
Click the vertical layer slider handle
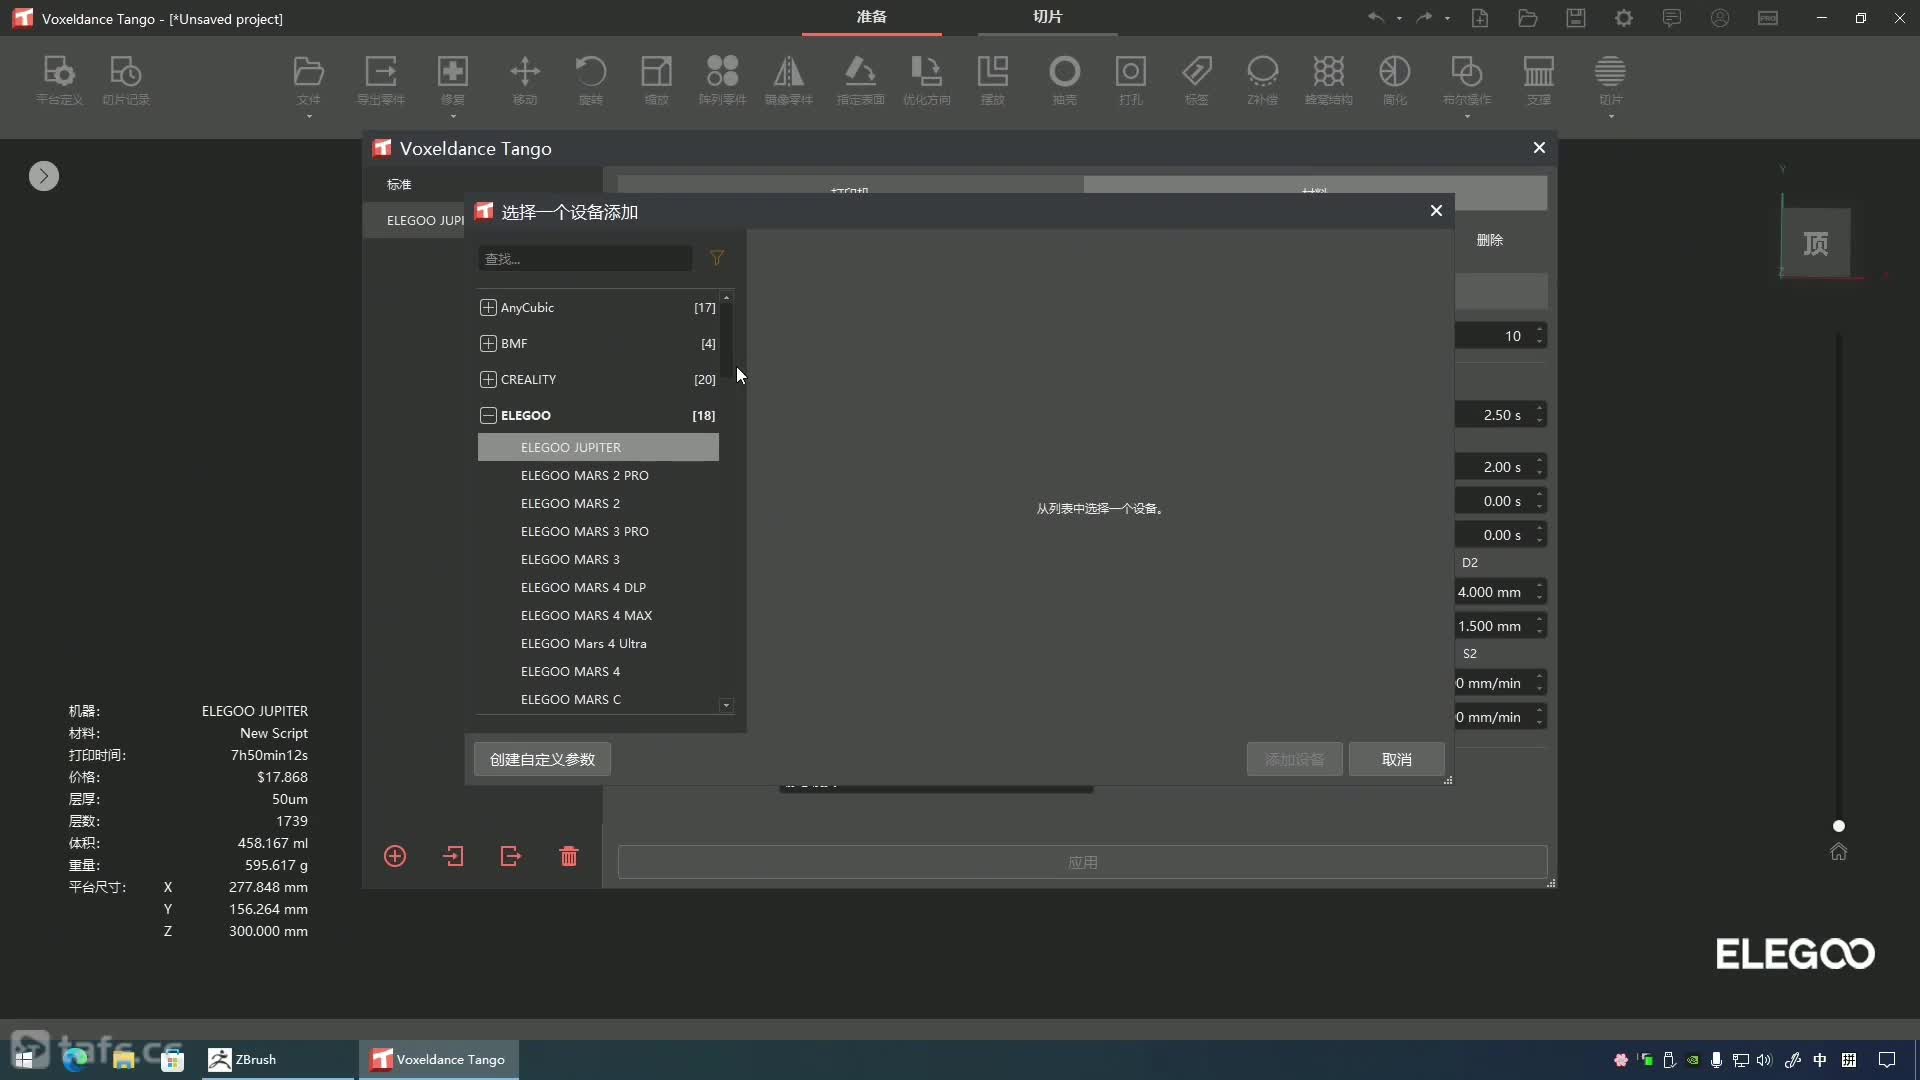(1838, 826)
